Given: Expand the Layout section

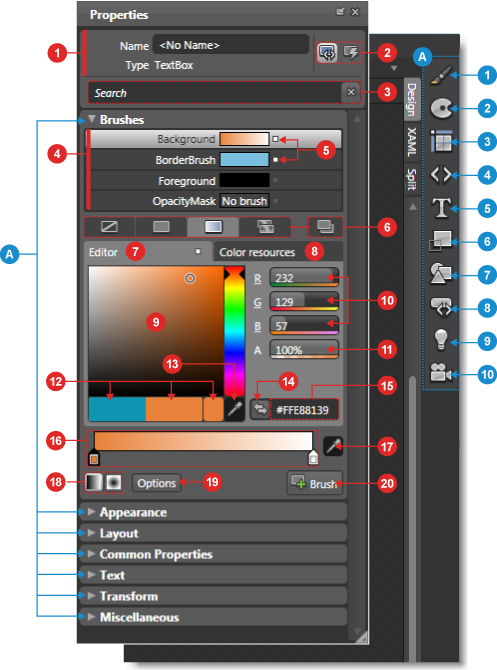Looking at the screenshot, I should click(91, 532).
